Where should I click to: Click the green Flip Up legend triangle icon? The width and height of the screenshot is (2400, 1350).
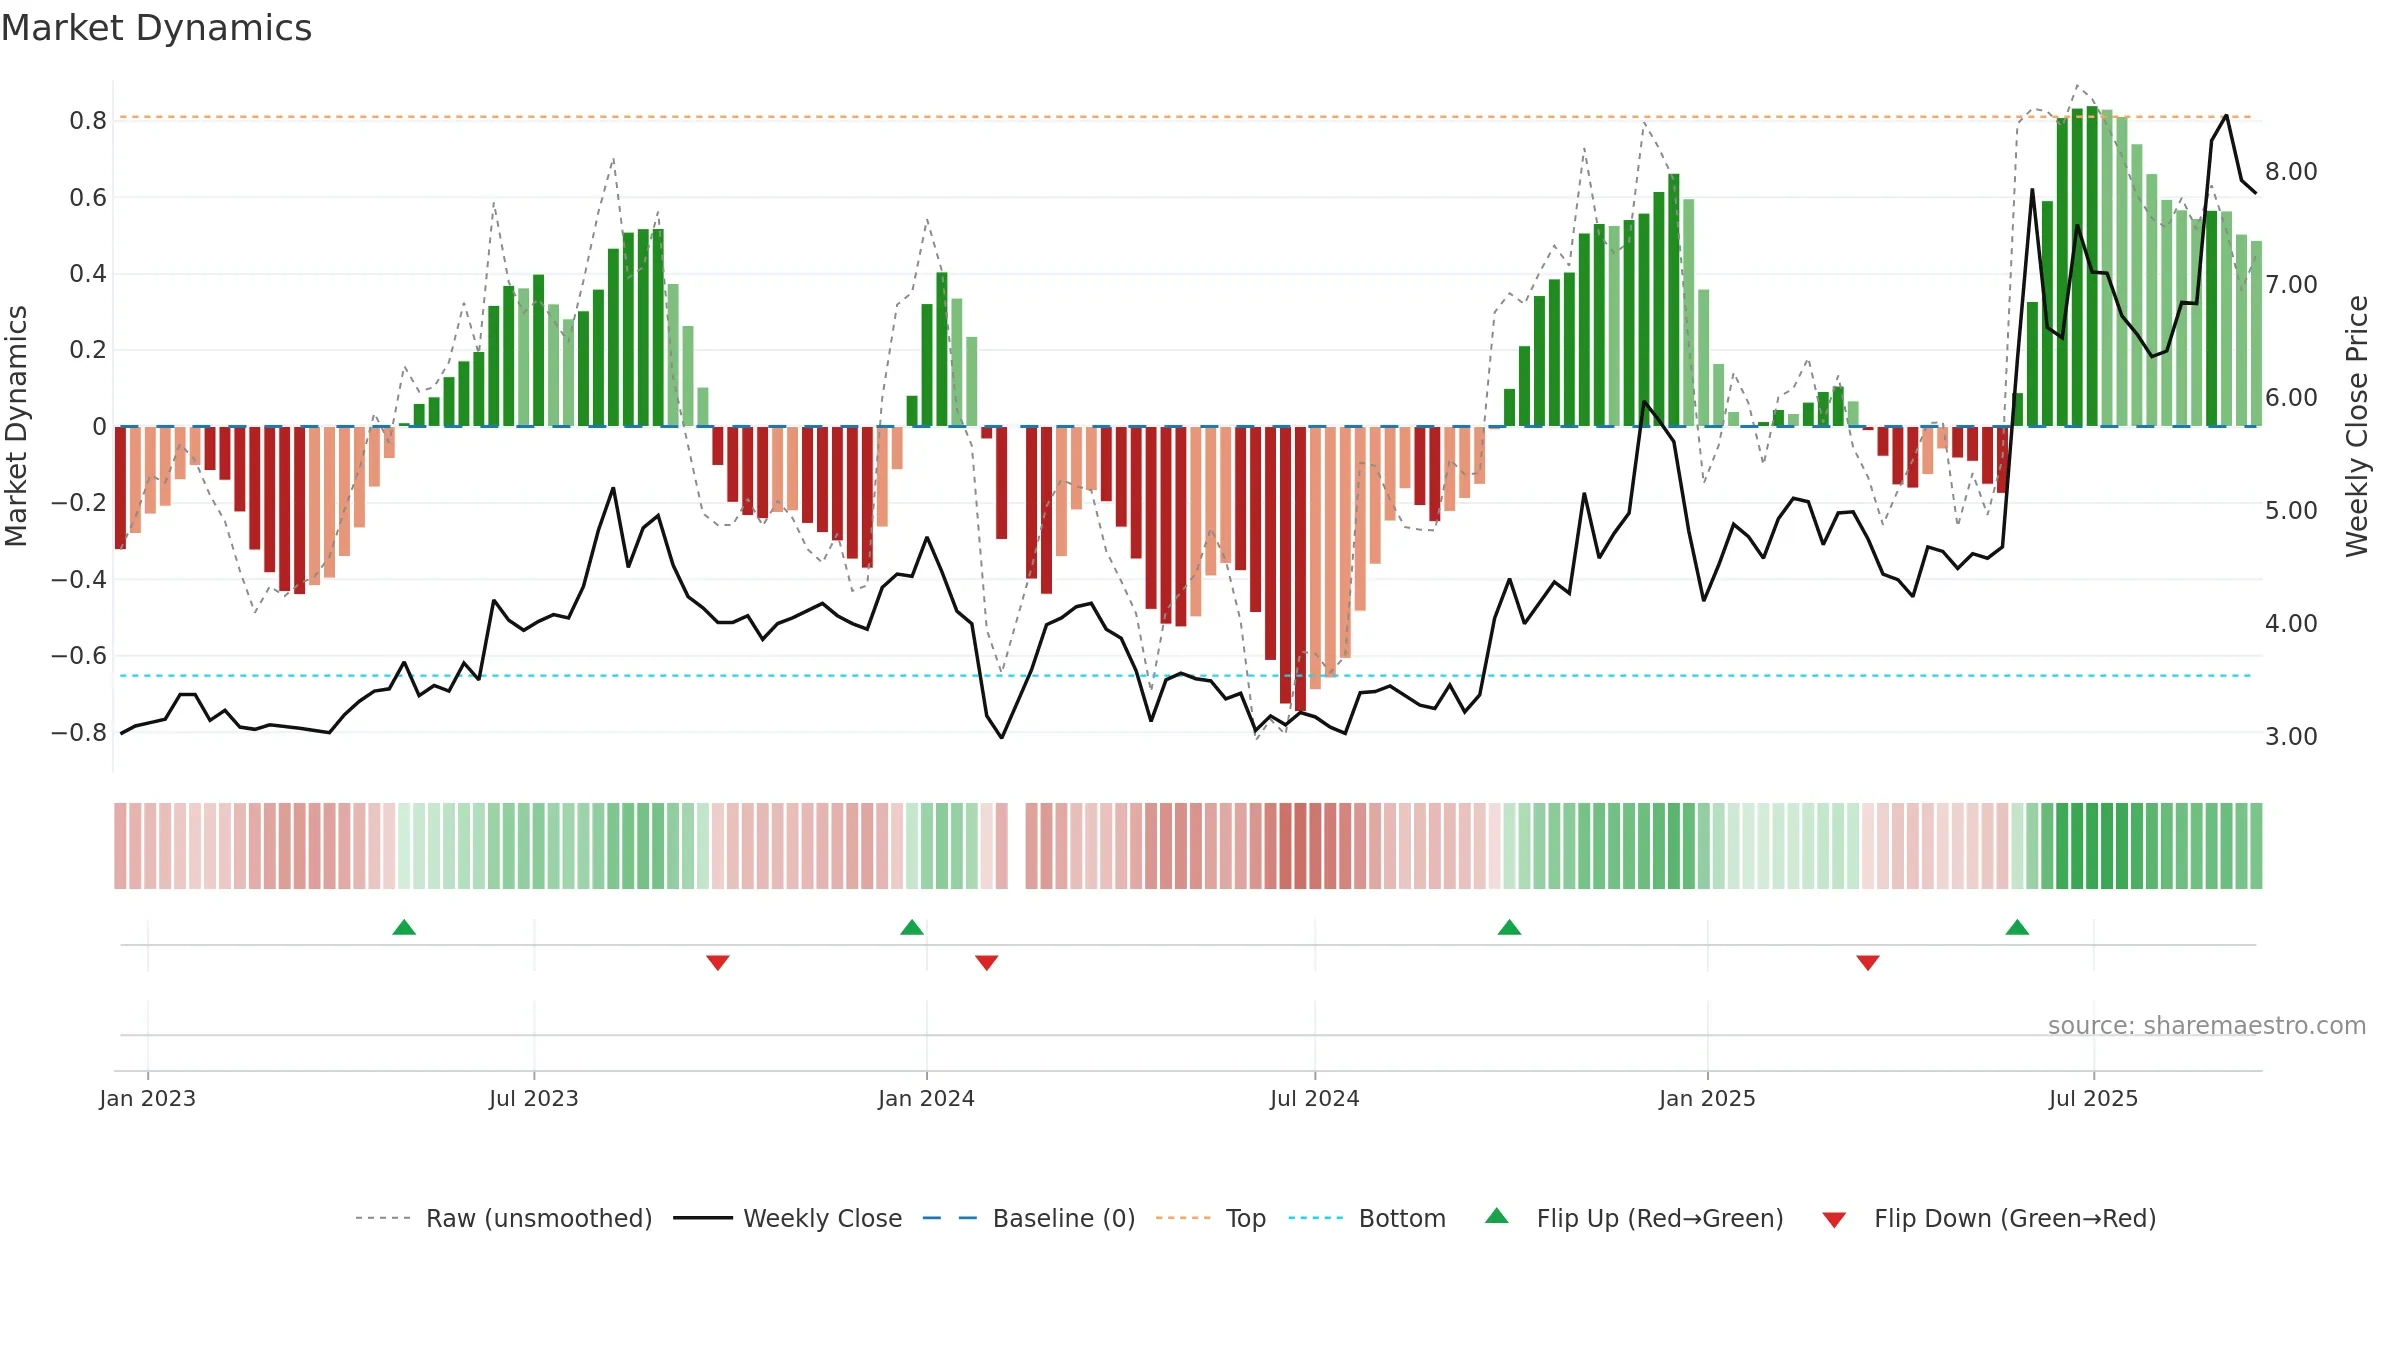(x=1497, y=1216)
